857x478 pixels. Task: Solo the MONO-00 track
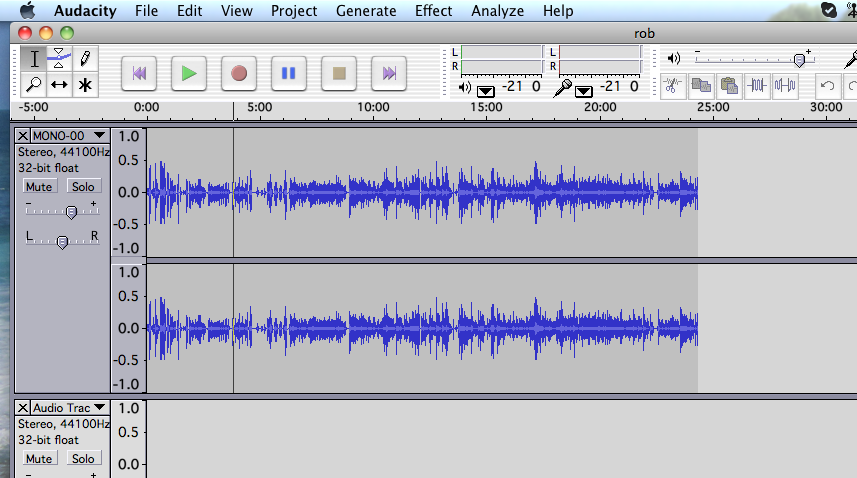pos(83,186)
